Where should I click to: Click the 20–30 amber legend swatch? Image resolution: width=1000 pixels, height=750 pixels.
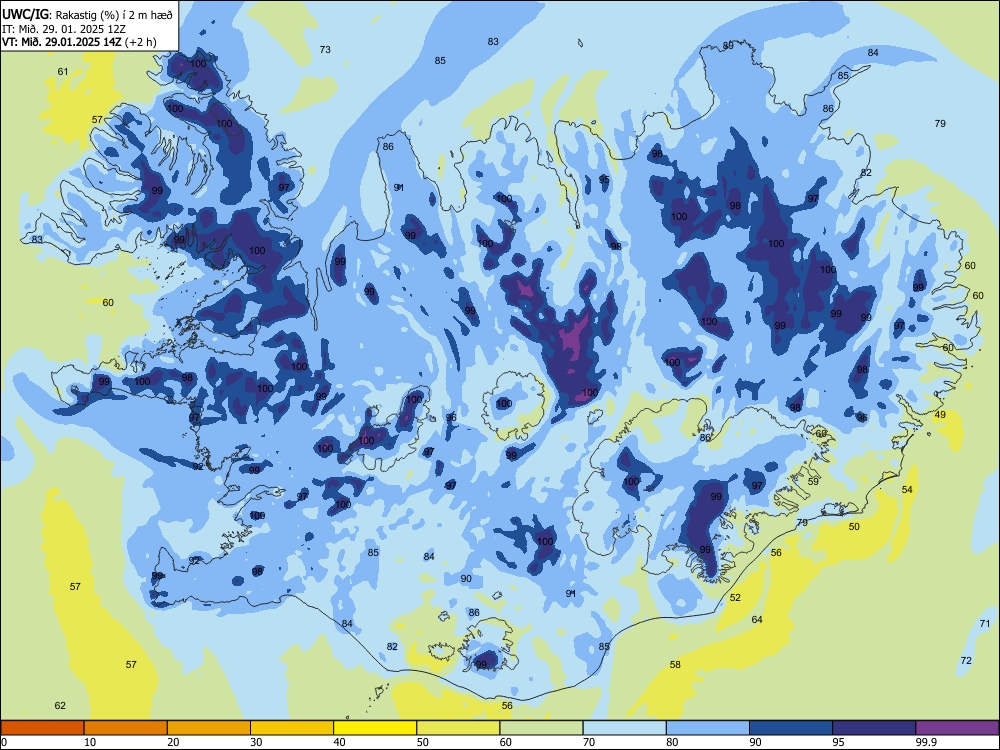tap(209, 728)
